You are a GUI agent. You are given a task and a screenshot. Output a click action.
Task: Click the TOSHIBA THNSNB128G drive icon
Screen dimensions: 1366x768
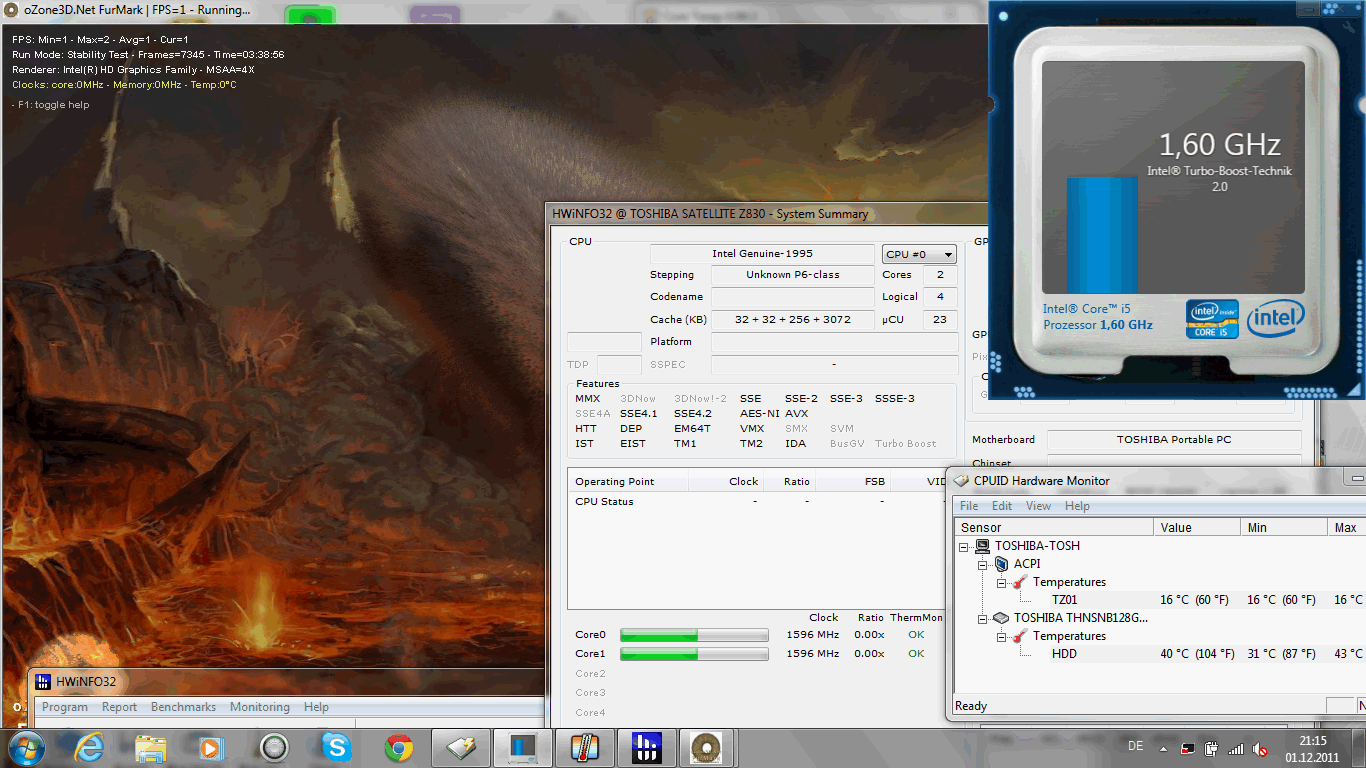1002,618
